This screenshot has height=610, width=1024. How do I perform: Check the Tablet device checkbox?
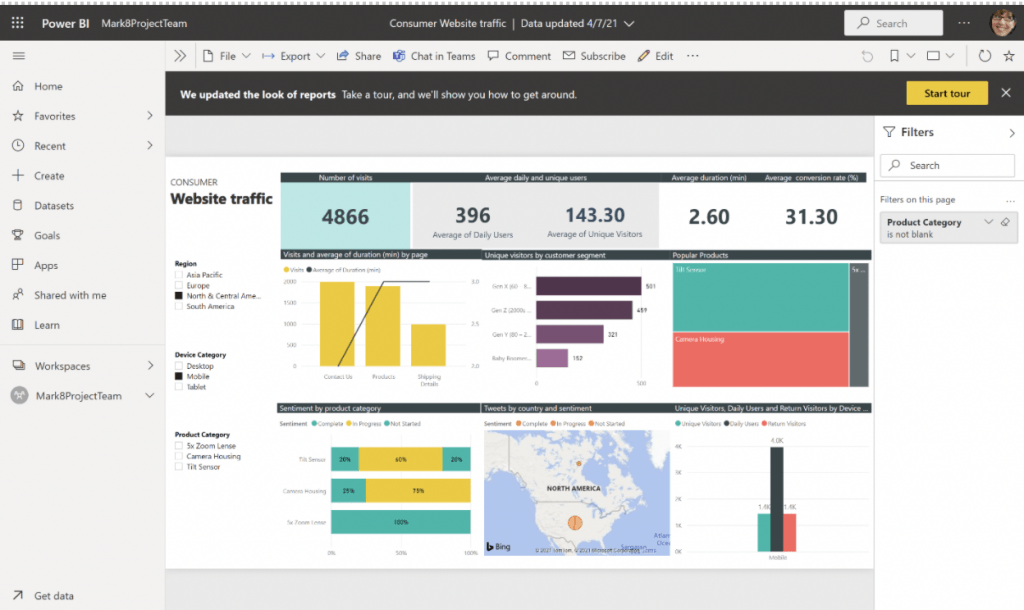178,387
